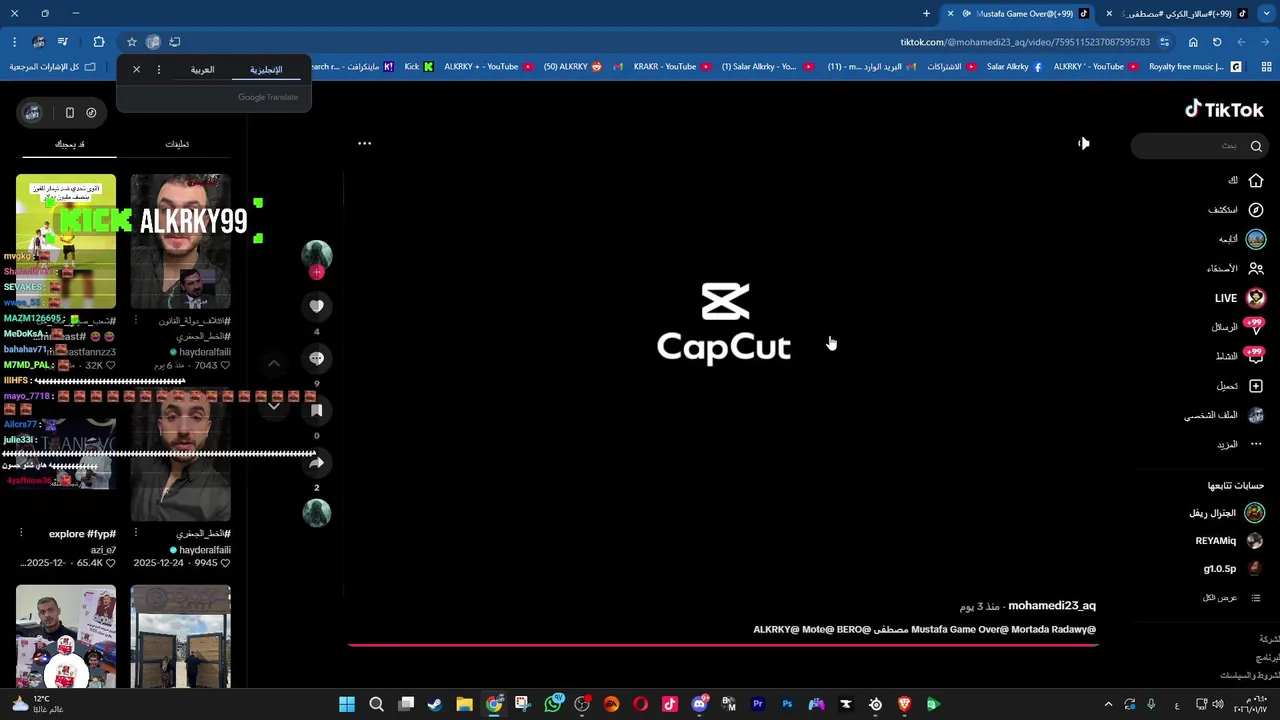Open the g1.0.5p followed account
The width and height of the screenshot is (1280, 720).
click(x=1233, y=569)
